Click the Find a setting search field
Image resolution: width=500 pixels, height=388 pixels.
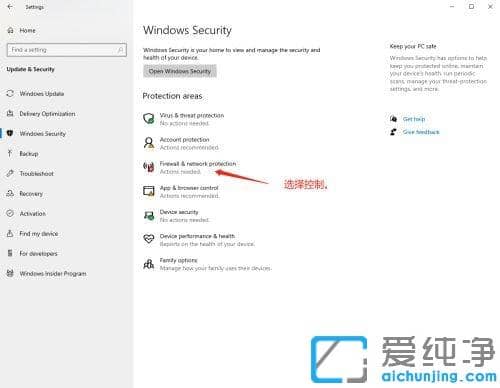[x=67, y=50]
